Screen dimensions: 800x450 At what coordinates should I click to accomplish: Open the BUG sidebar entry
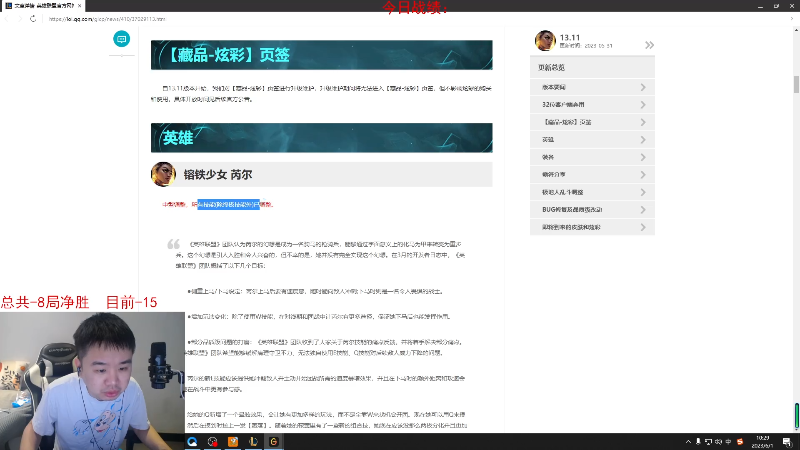592,210
